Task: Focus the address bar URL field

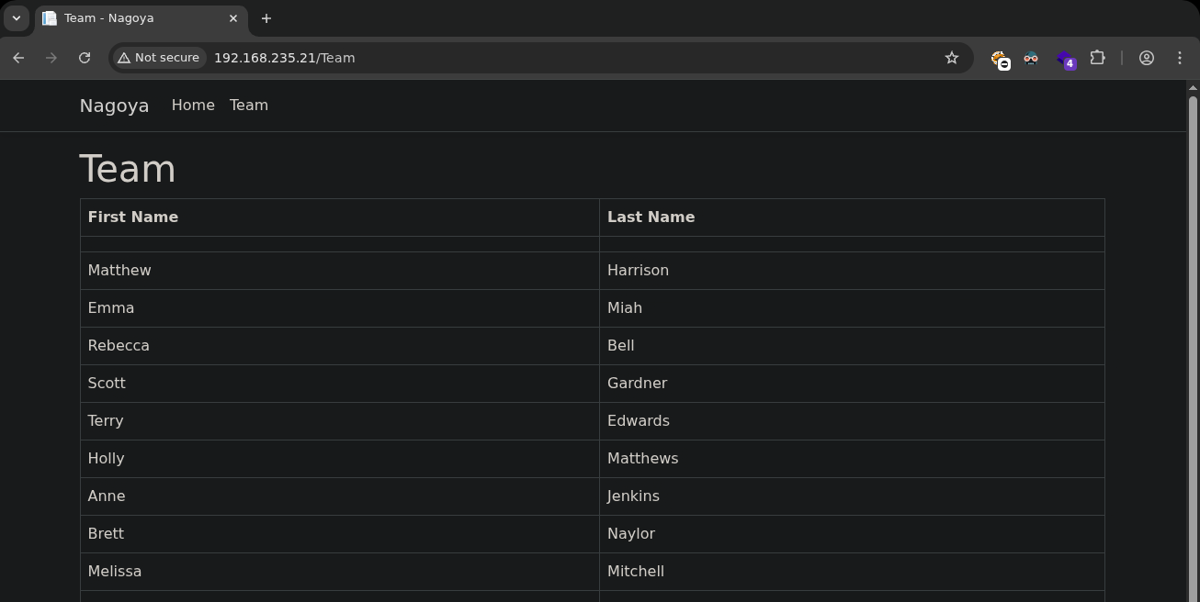Action: tap(560, 58)
